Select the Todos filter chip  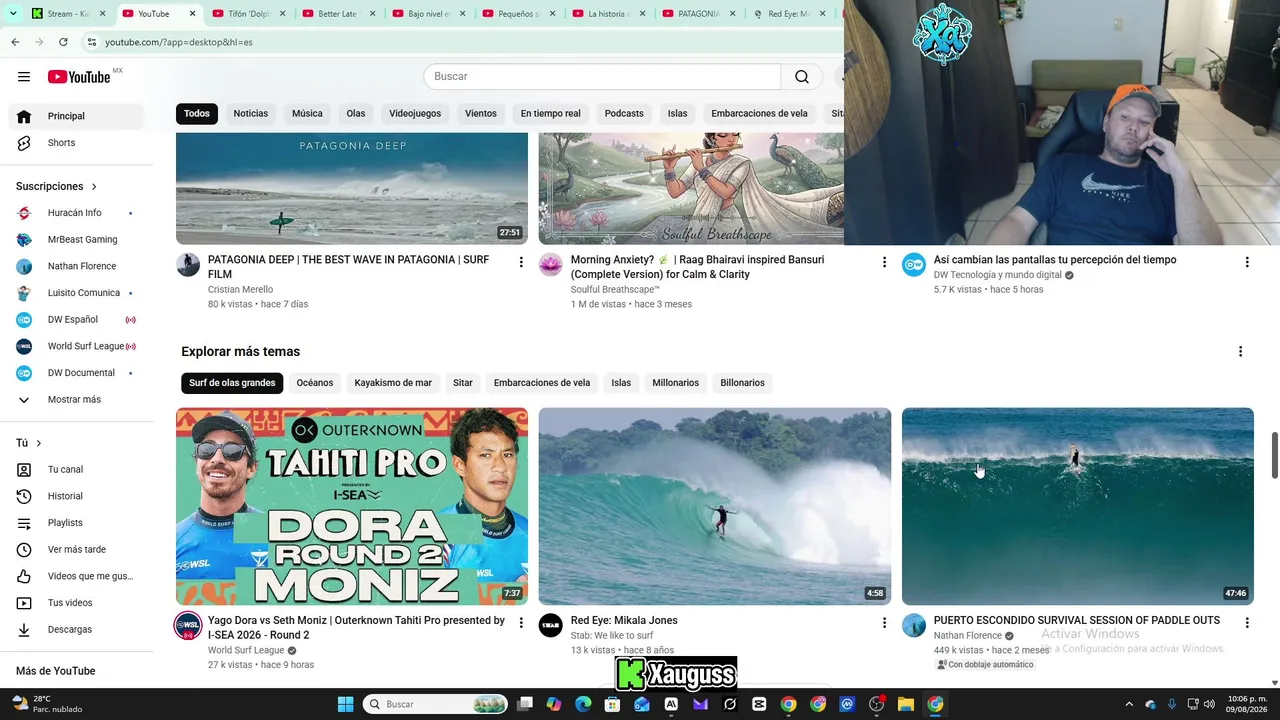[x=197, y=114]
